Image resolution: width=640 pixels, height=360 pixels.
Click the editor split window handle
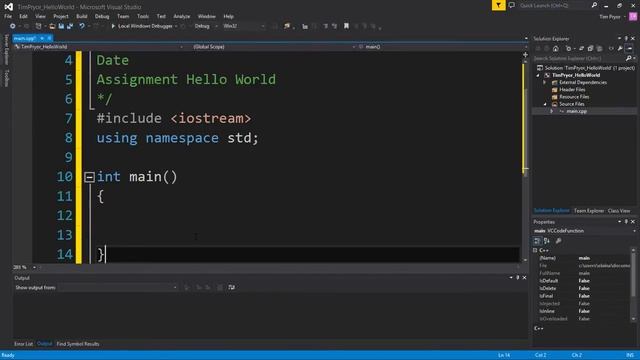tap(525, 54)
